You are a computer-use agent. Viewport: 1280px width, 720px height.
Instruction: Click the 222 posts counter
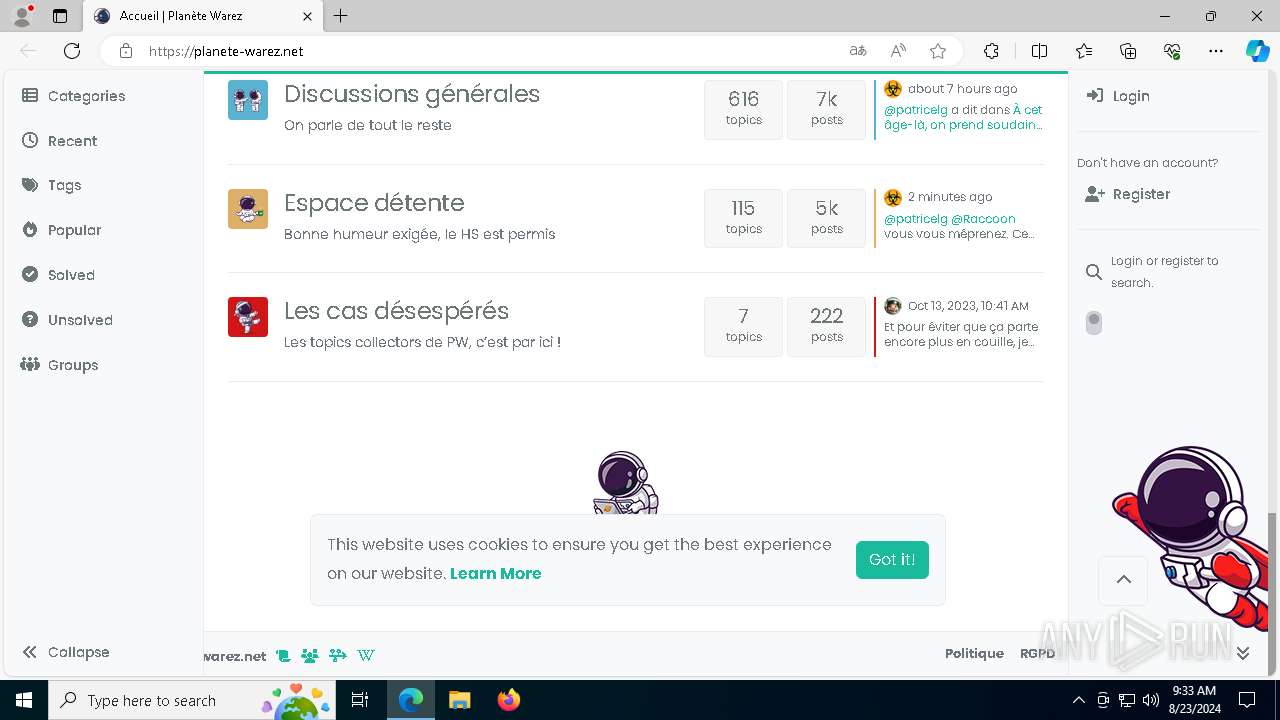[826, 326]
